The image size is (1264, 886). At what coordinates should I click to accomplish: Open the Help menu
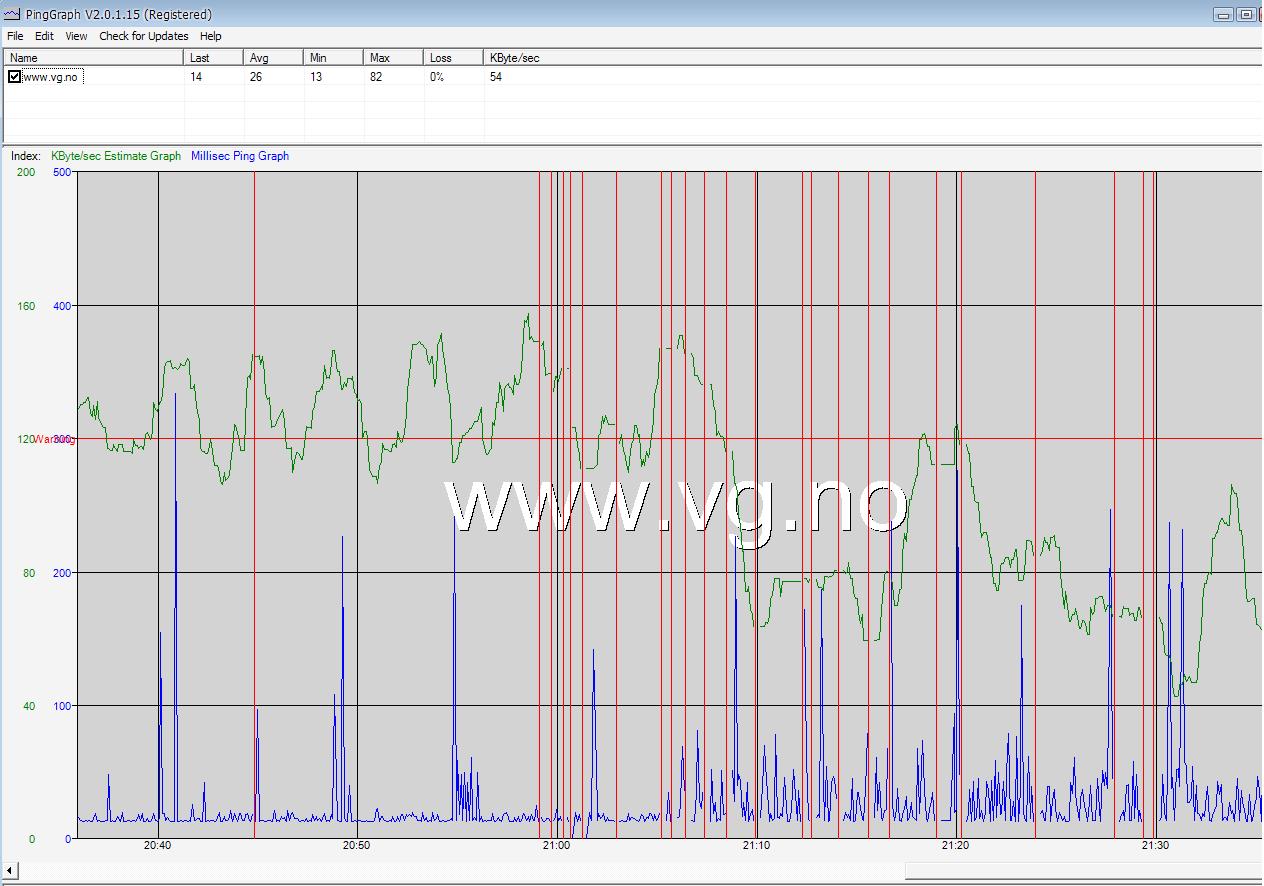210,36
